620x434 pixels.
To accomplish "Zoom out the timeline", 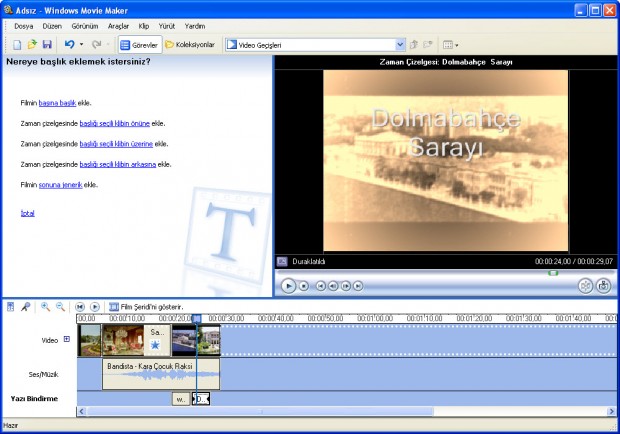I will pyautogui.click(x=60, y=307).
